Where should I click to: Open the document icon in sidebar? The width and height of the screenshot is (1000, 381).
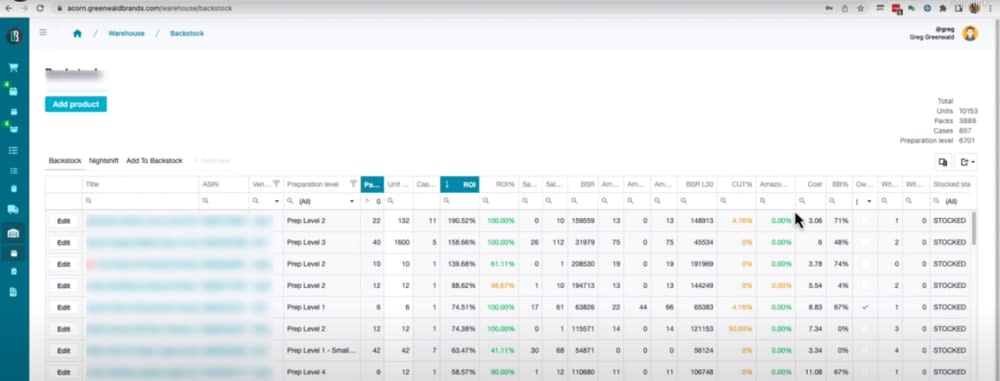pyautogui.click(x=13, y=292)
